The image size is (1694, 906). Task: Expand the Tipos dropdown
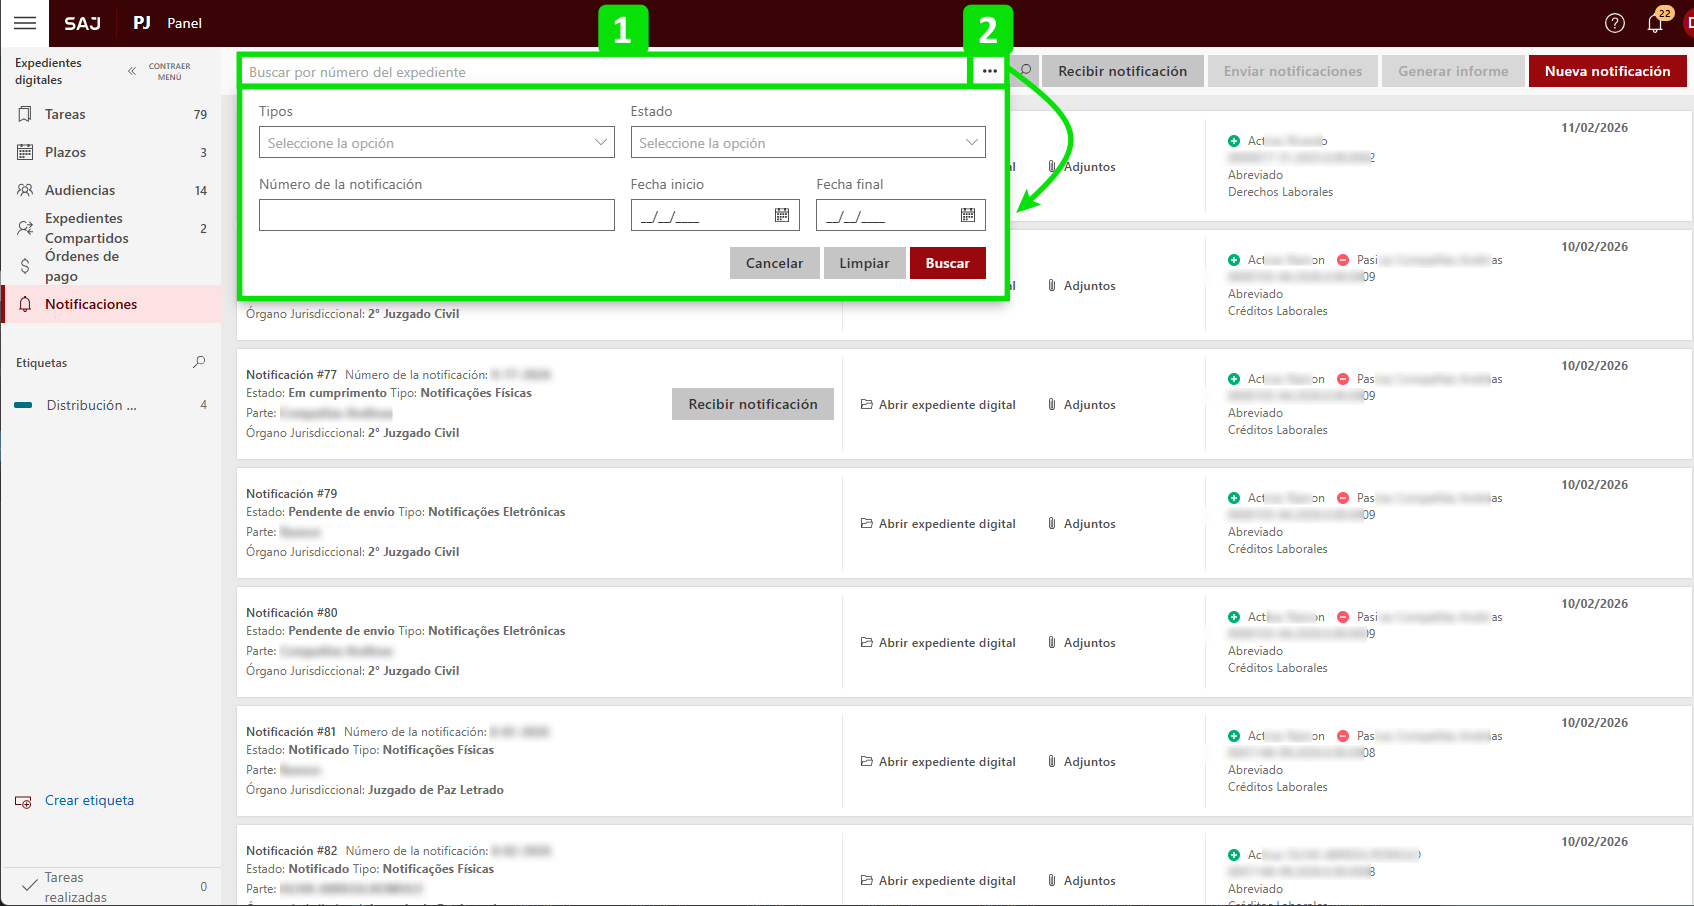pyautogui.click(x=436, y=143)
